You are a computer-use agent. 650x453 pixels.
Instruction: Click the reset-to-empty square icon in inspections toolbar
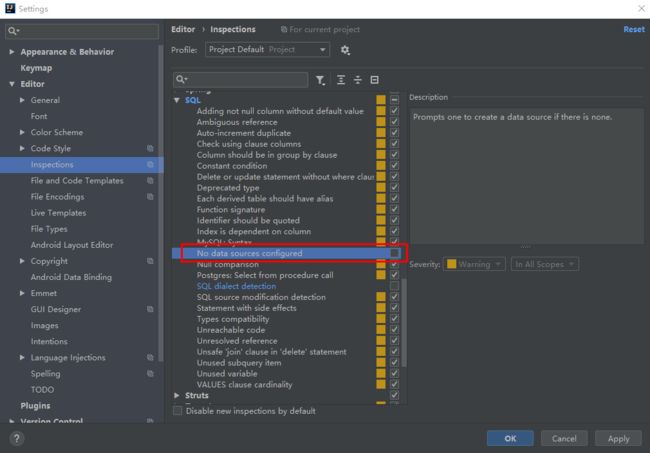375,80
